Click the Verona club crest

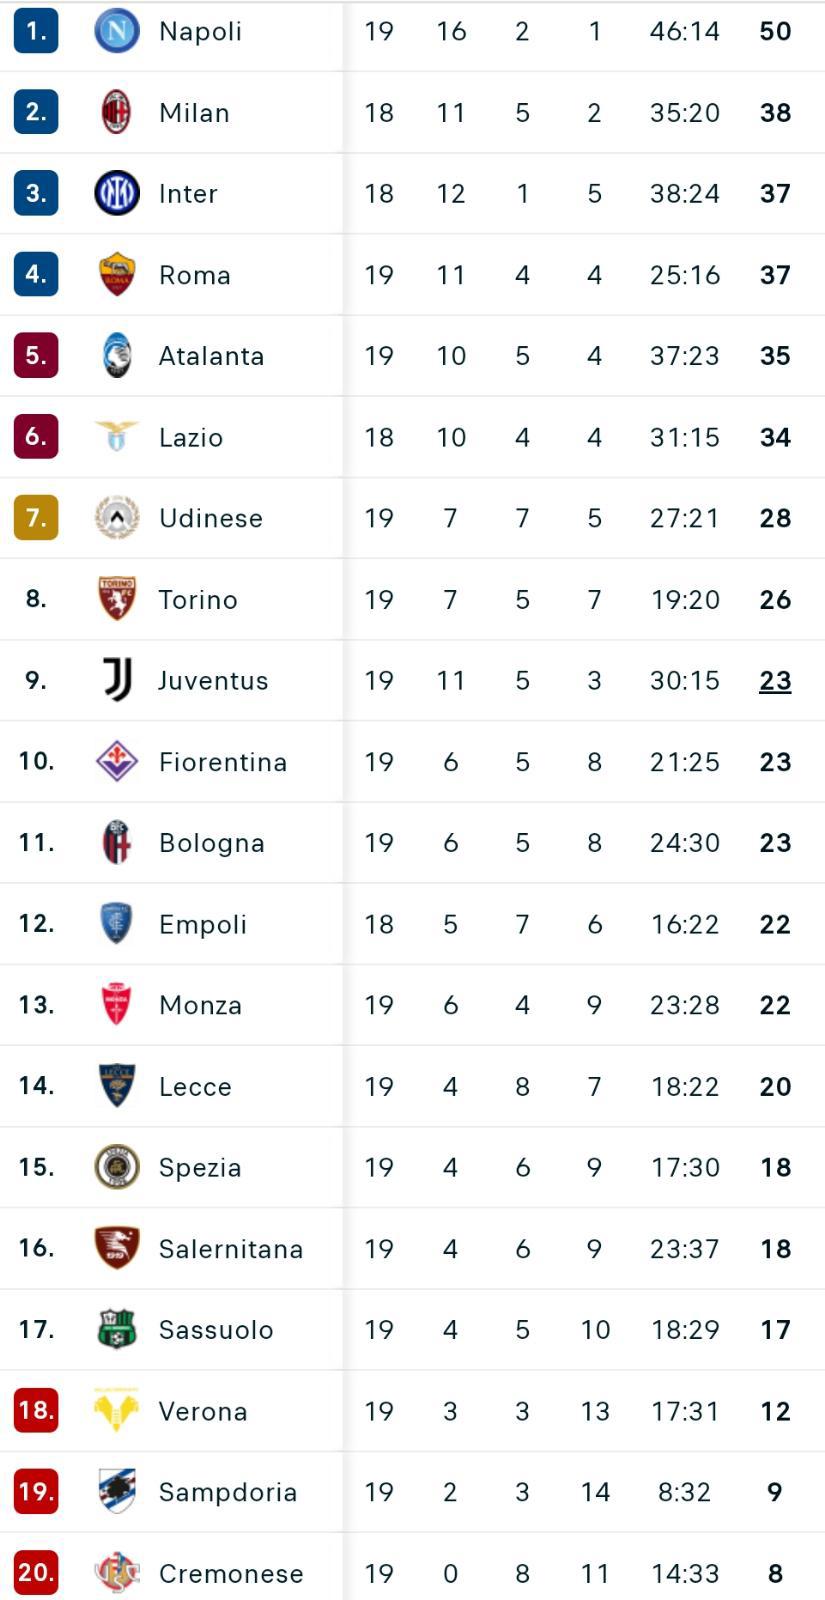pyautogui.click(x=116, y=1410)
